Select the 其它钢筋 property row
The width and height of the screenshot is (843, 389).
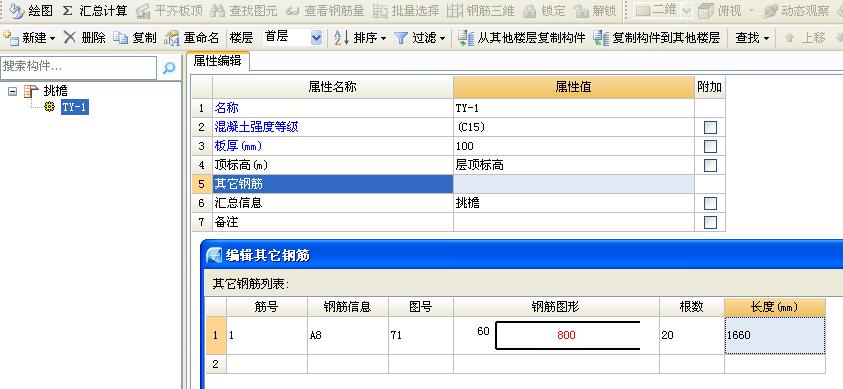point(333,184)
